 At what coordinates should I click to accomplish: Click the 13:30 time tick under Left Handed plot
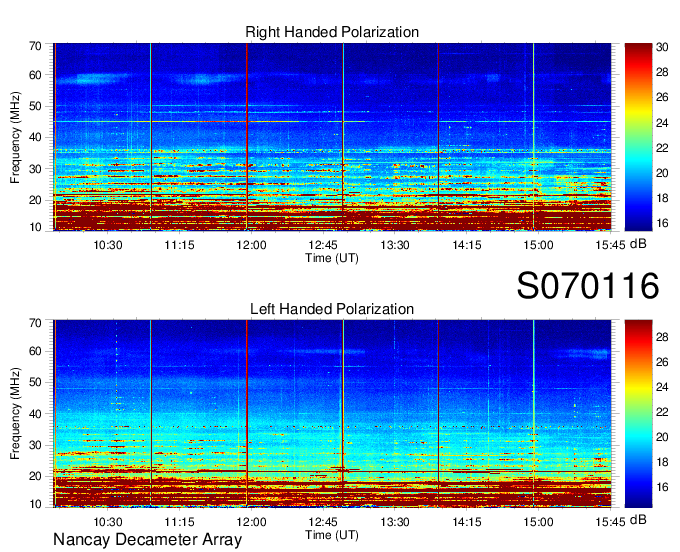[395, 522]
